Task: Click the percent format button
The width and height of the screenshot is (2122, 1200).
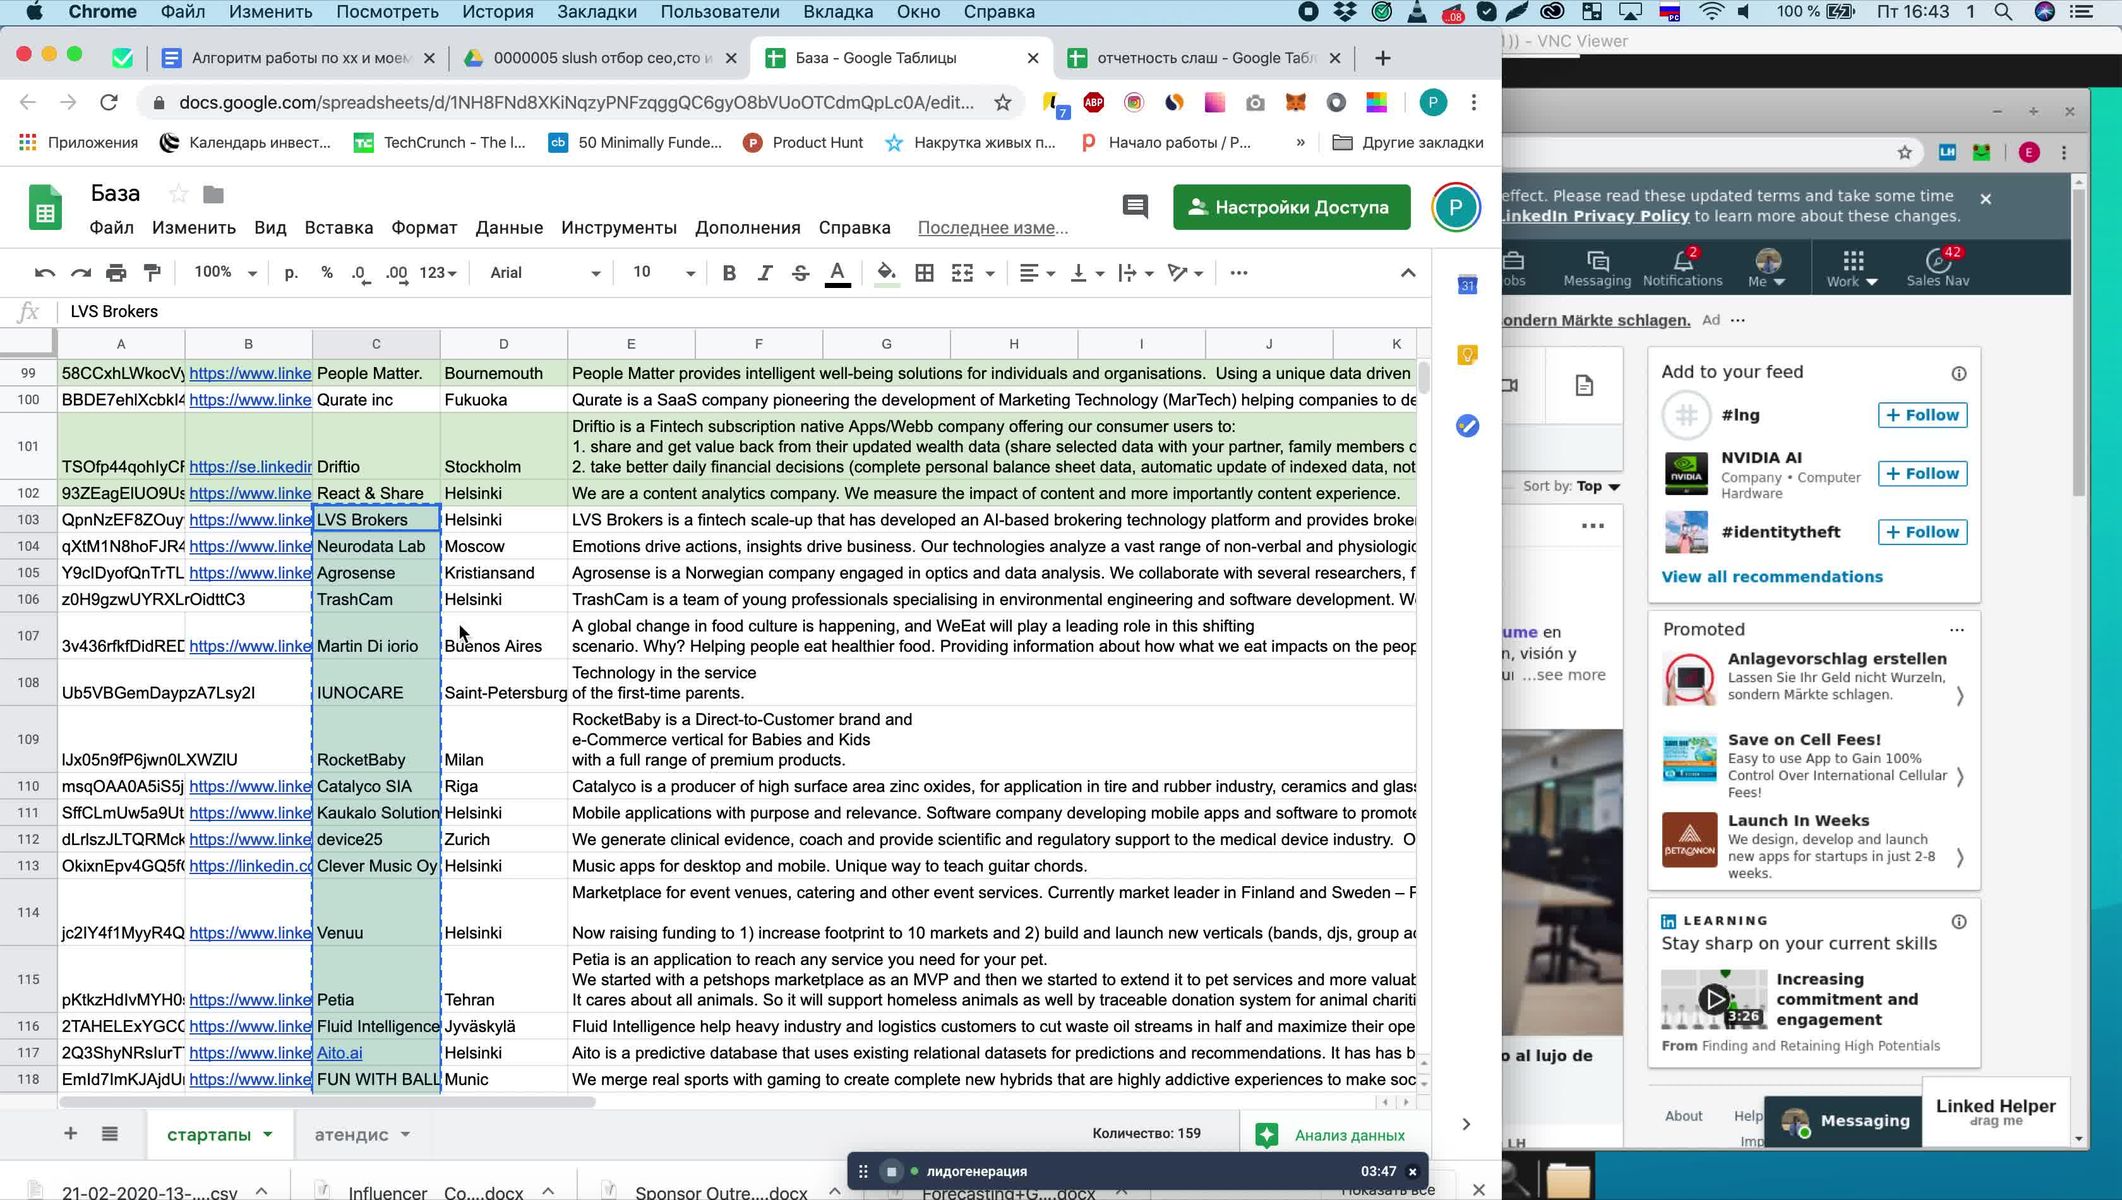Action: tap(327, 273)
